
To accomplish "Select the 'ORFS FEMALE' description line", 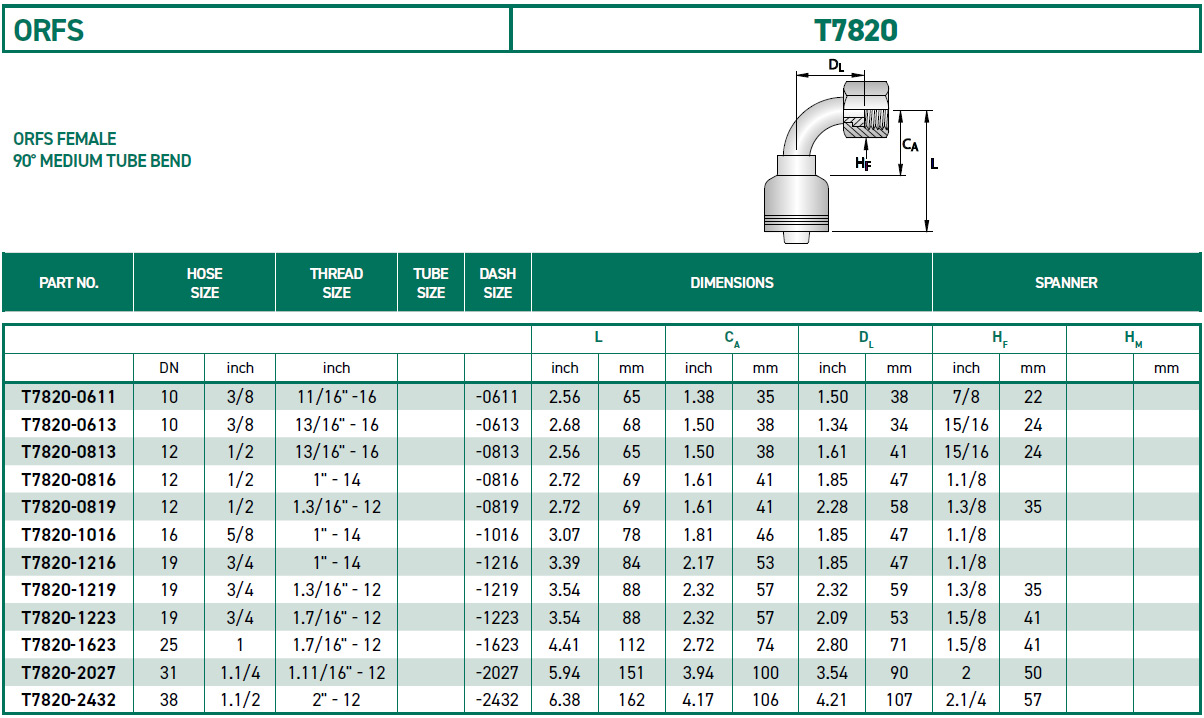I will pos(65,139).
